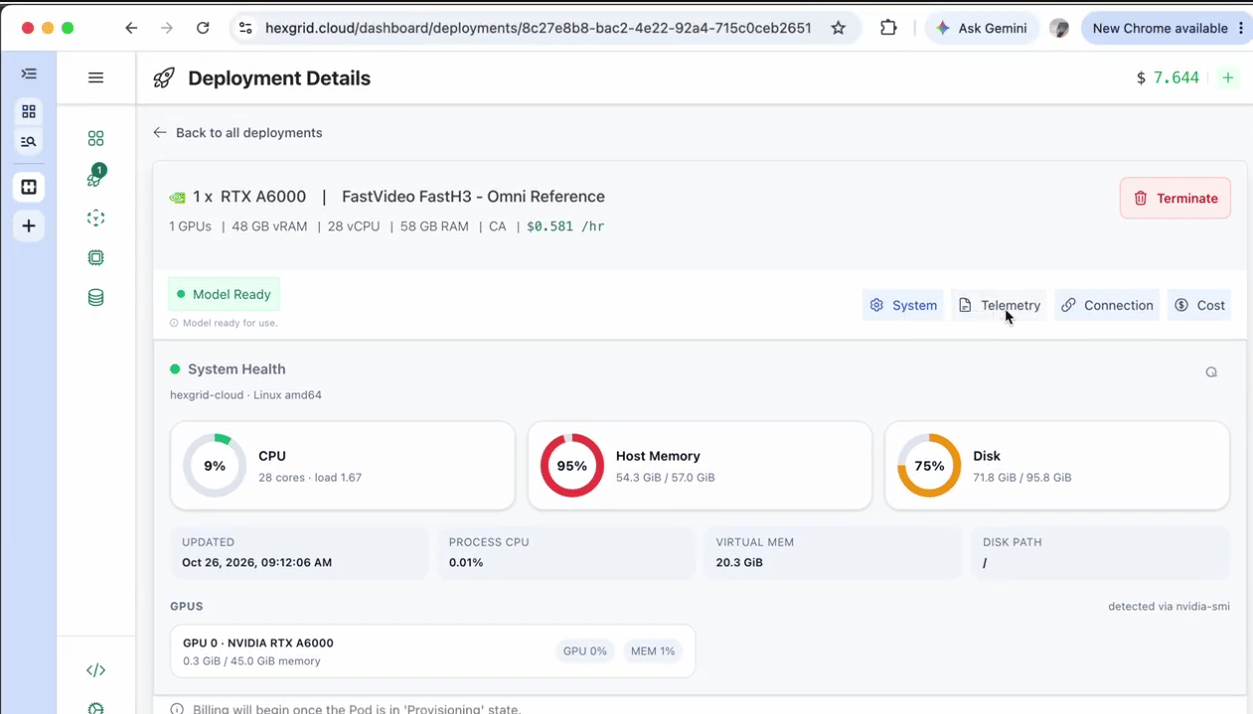1253x714 pixels.
Task: Click the code brackets icon in sidebar
Action: 96,670
